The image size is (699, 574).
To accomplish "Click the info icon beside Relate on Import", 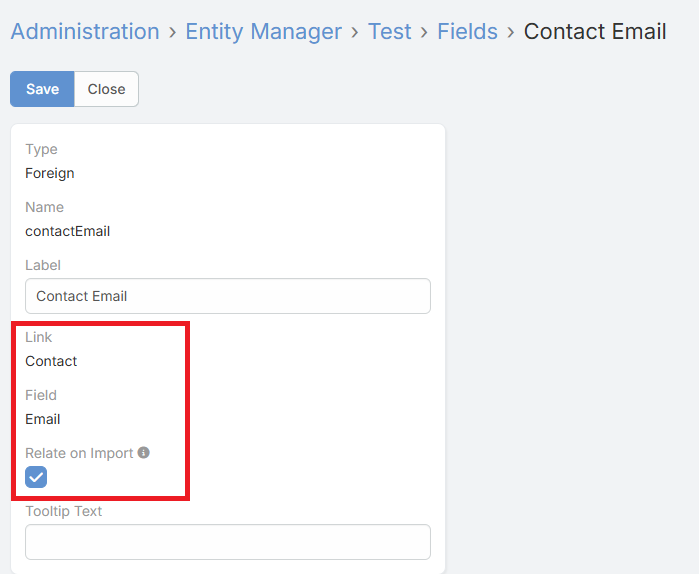I will click(x=144, y=453).
